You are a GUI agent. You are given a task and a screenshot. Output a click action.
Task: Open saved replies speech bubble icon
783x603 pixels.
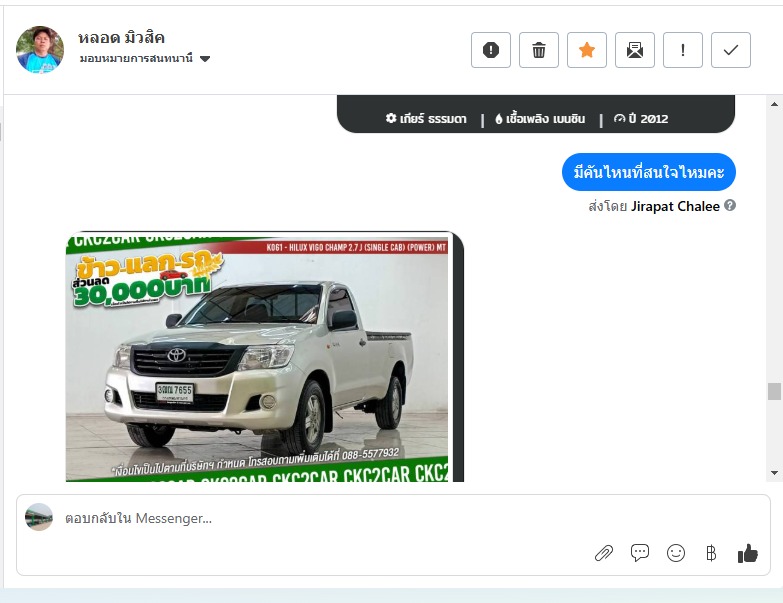click(x=640, y=553)
